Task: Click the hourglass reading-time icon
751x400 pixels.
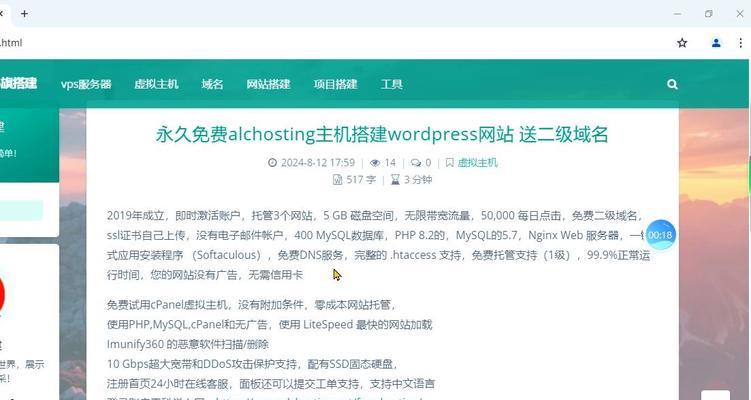Action: coord(395,180)
